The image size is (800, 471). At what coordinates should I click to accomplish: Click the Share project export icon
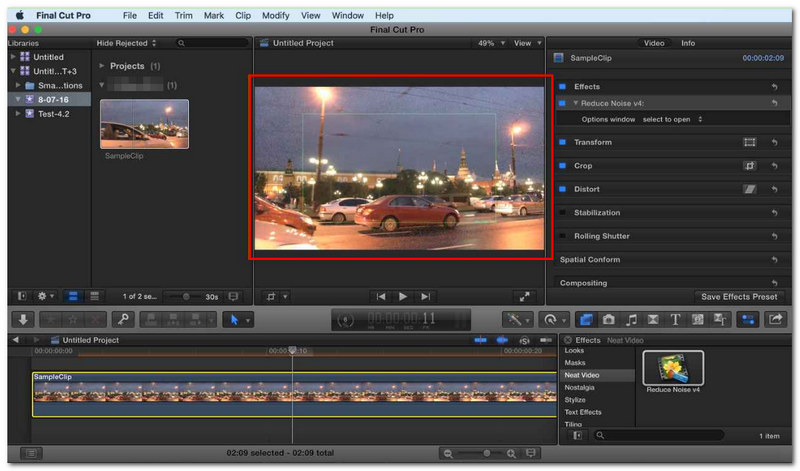pos(776,320)
